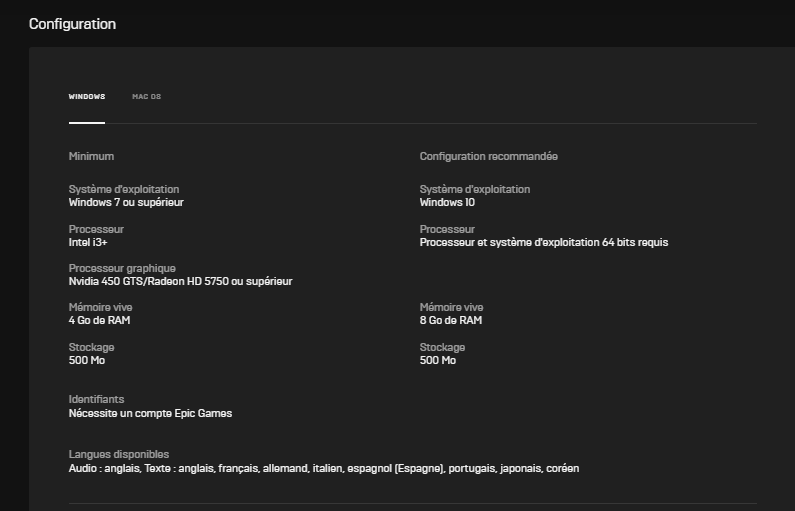This screenshot has width=795, height=511.
Task: Select the 4 Go de RAM value
Action: click(x=99, y=320)
